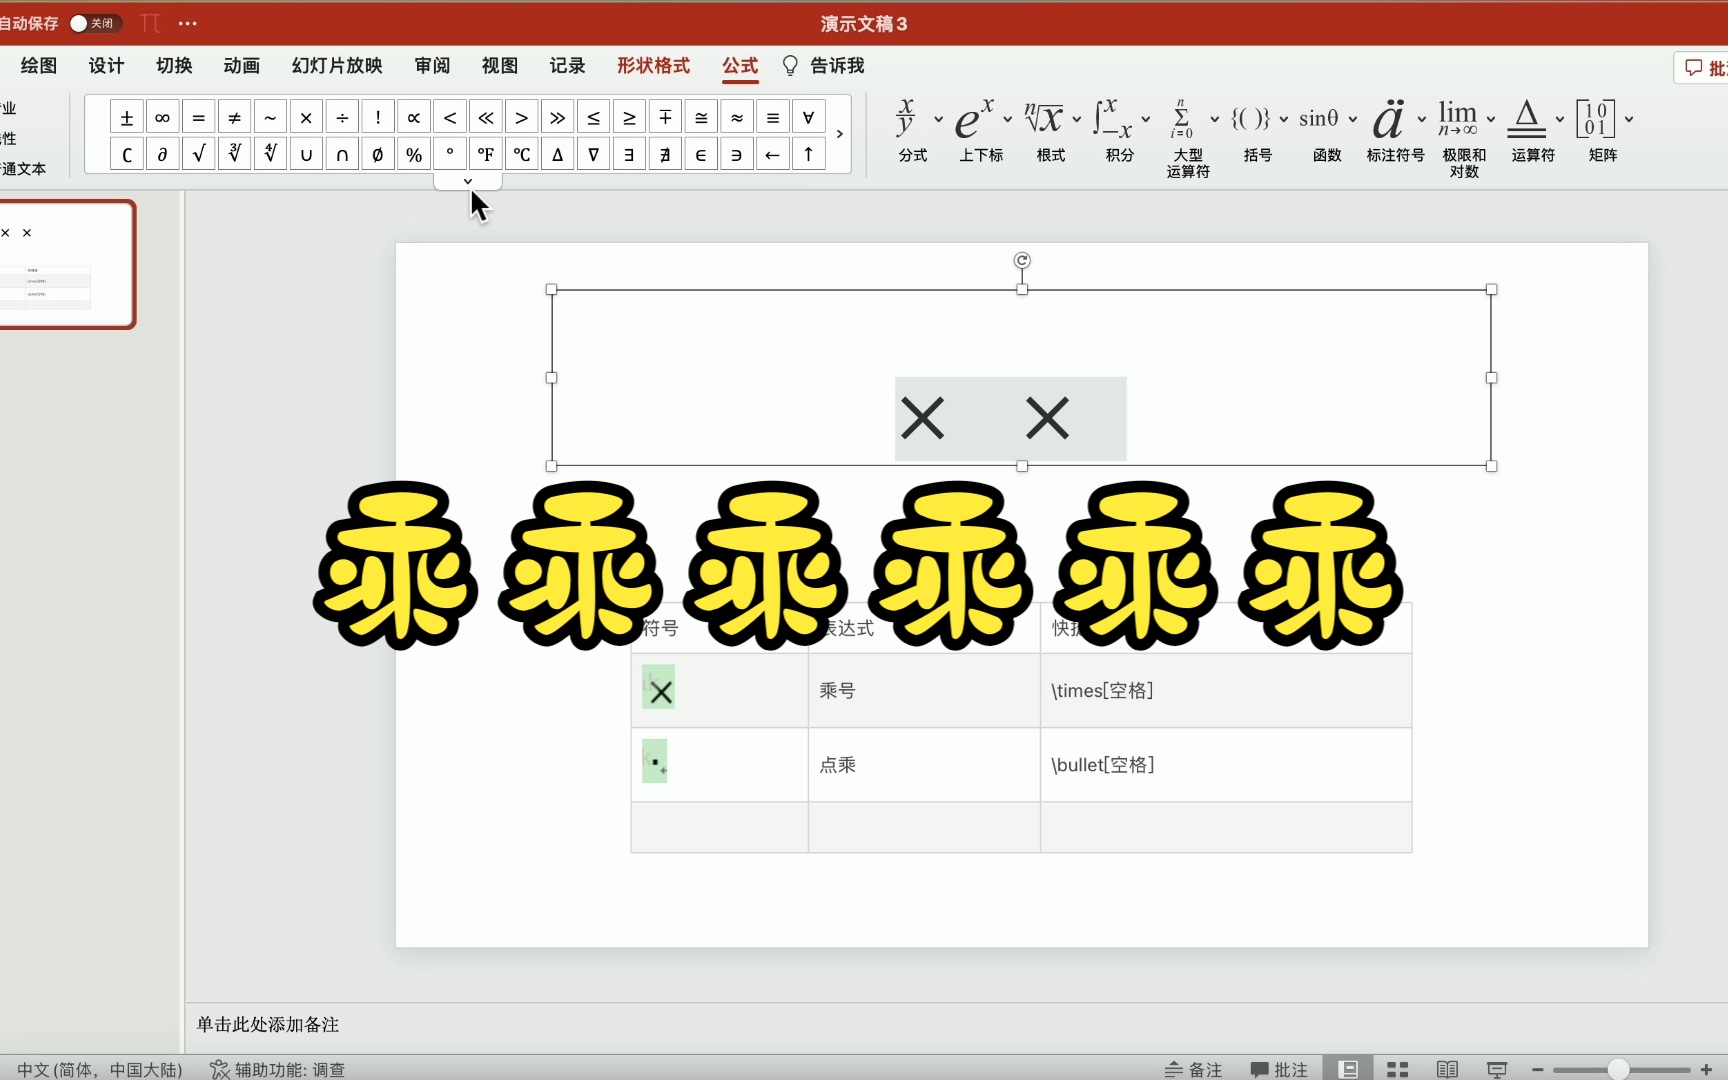
Task: Insert the multiplication × symbol from gallery
Action: tap(306, 118)
